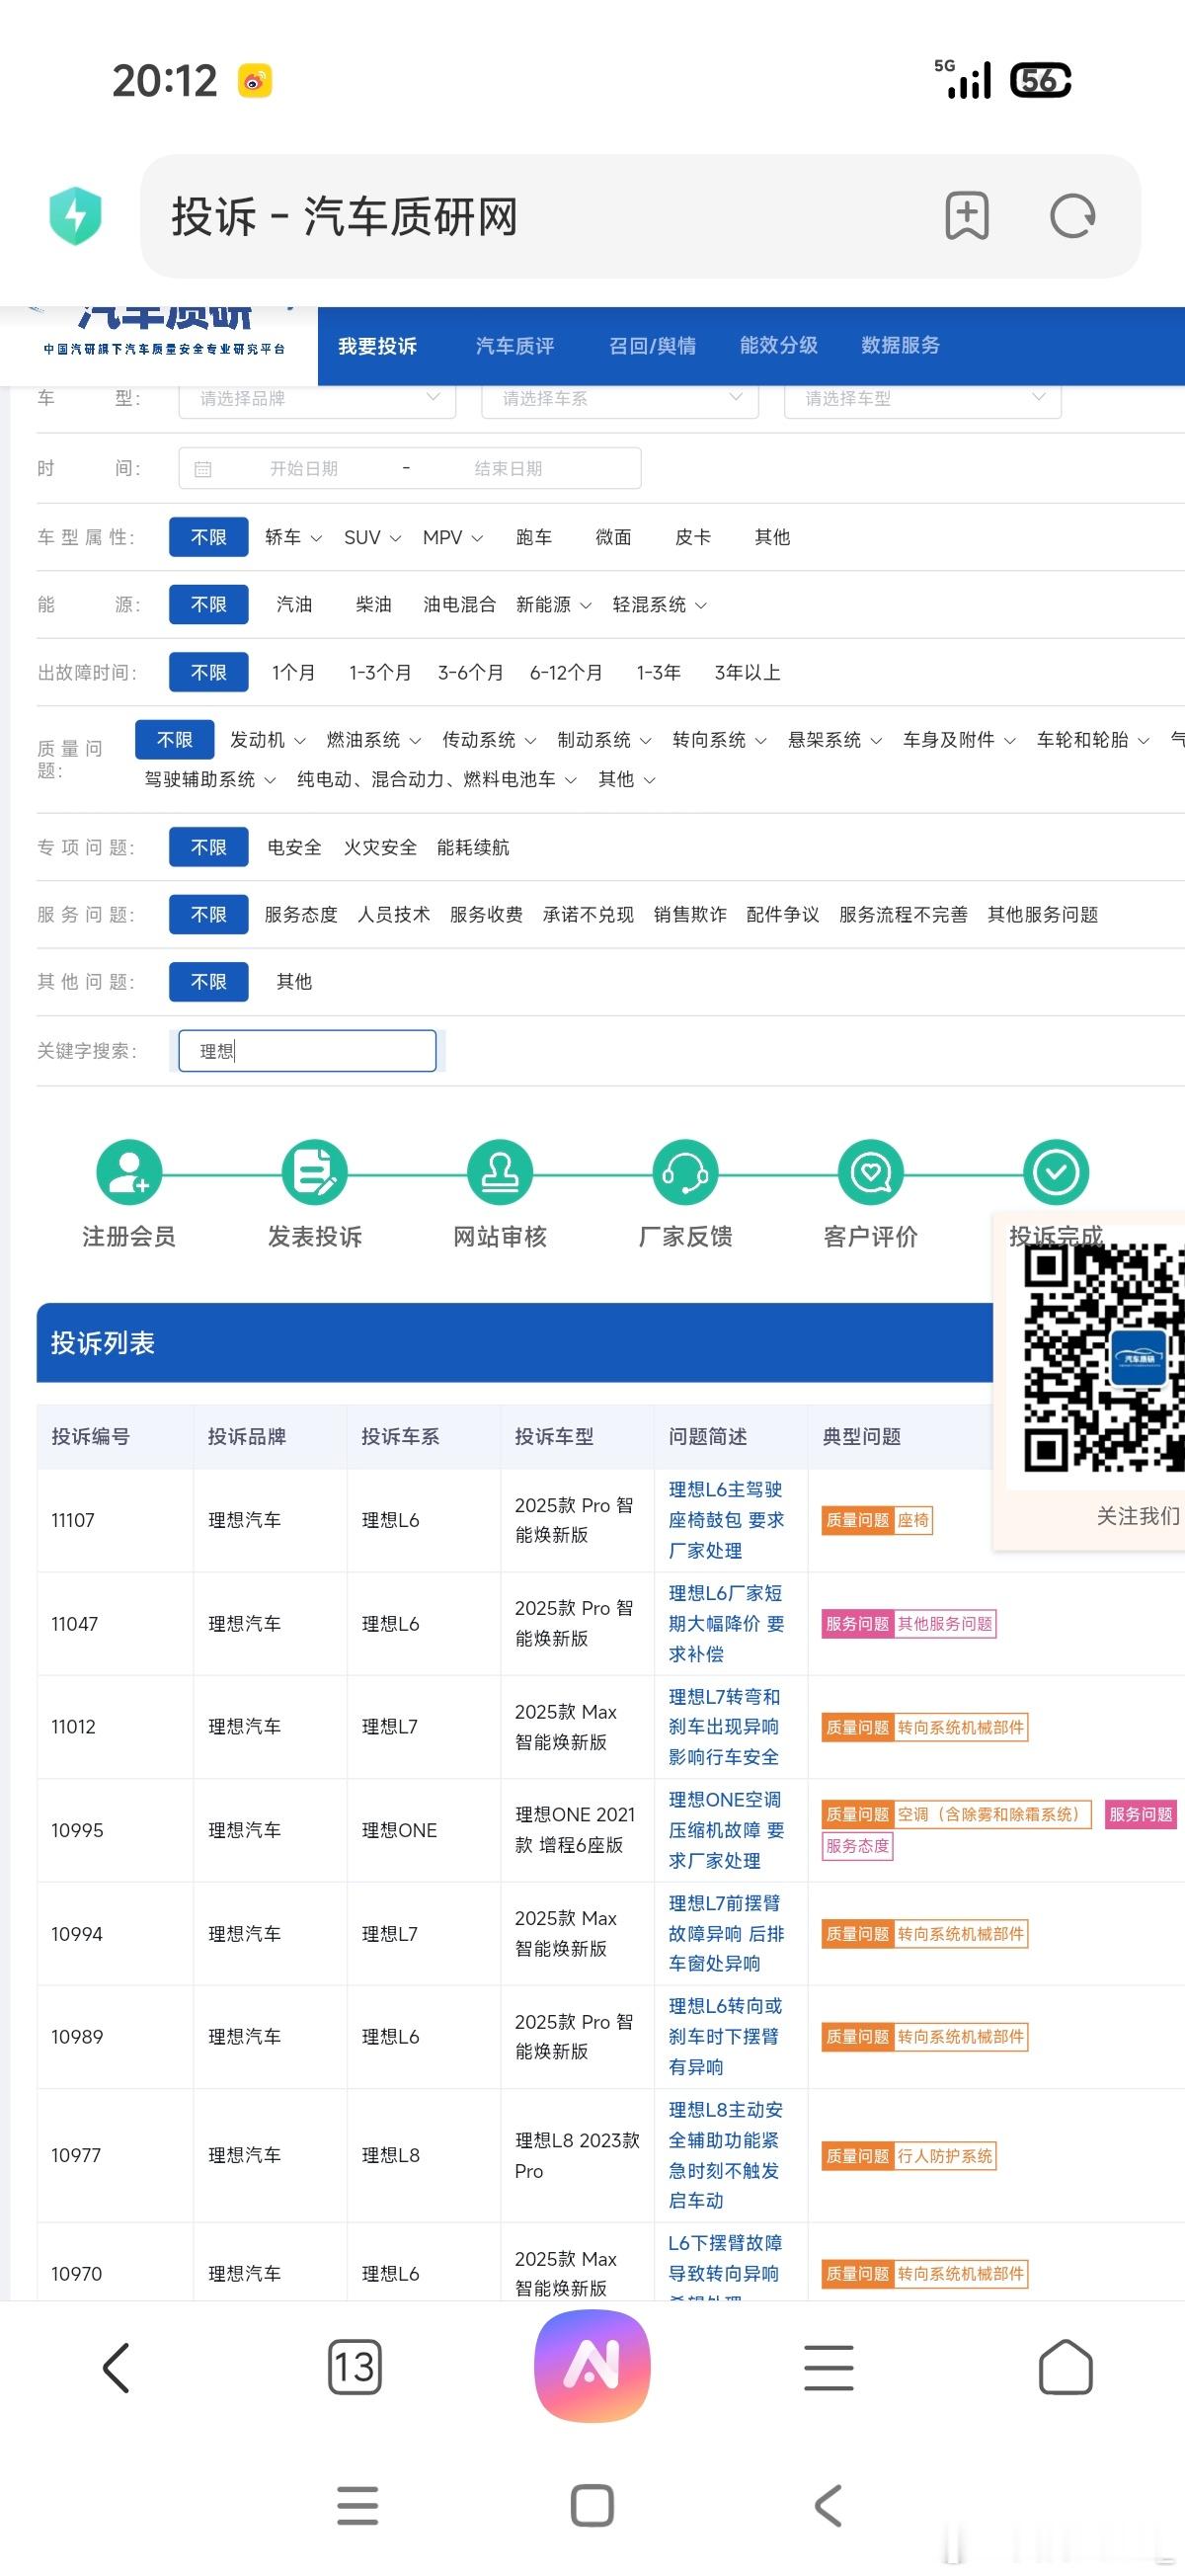The width and height of the screenshot is (1185, 2576).
Task: Select 不限 for 能源
Action: point(208,604)
